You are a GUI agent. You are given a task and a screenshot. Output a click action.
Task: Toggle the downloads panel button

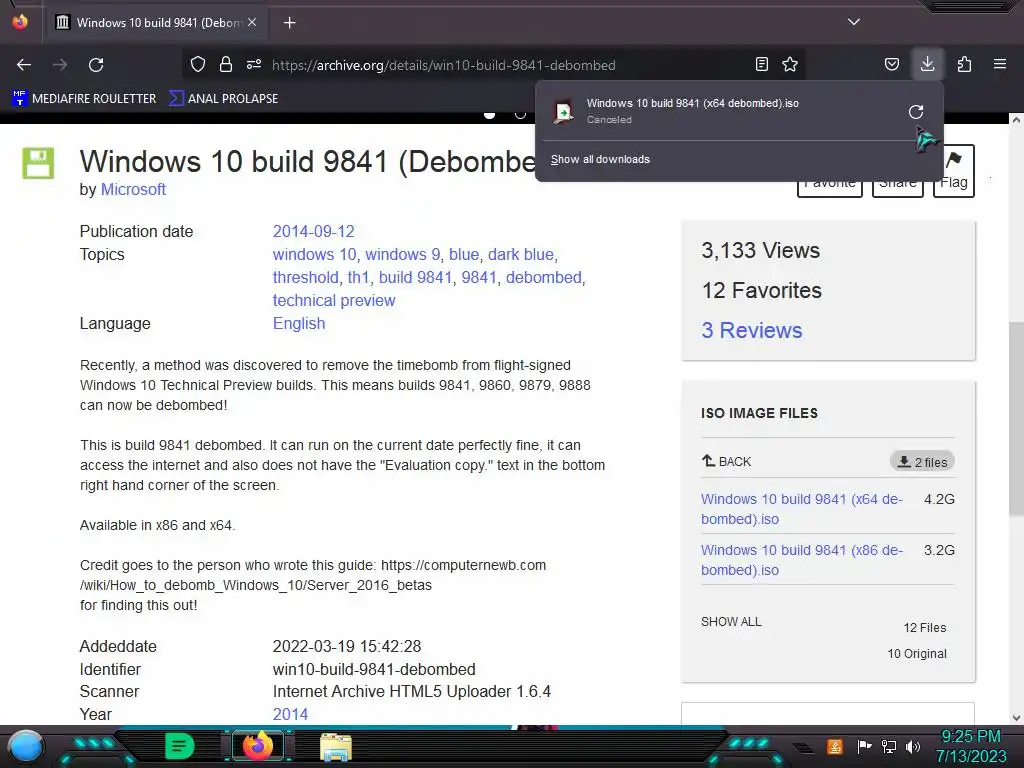pyautogui.click(x=927, y=64)
